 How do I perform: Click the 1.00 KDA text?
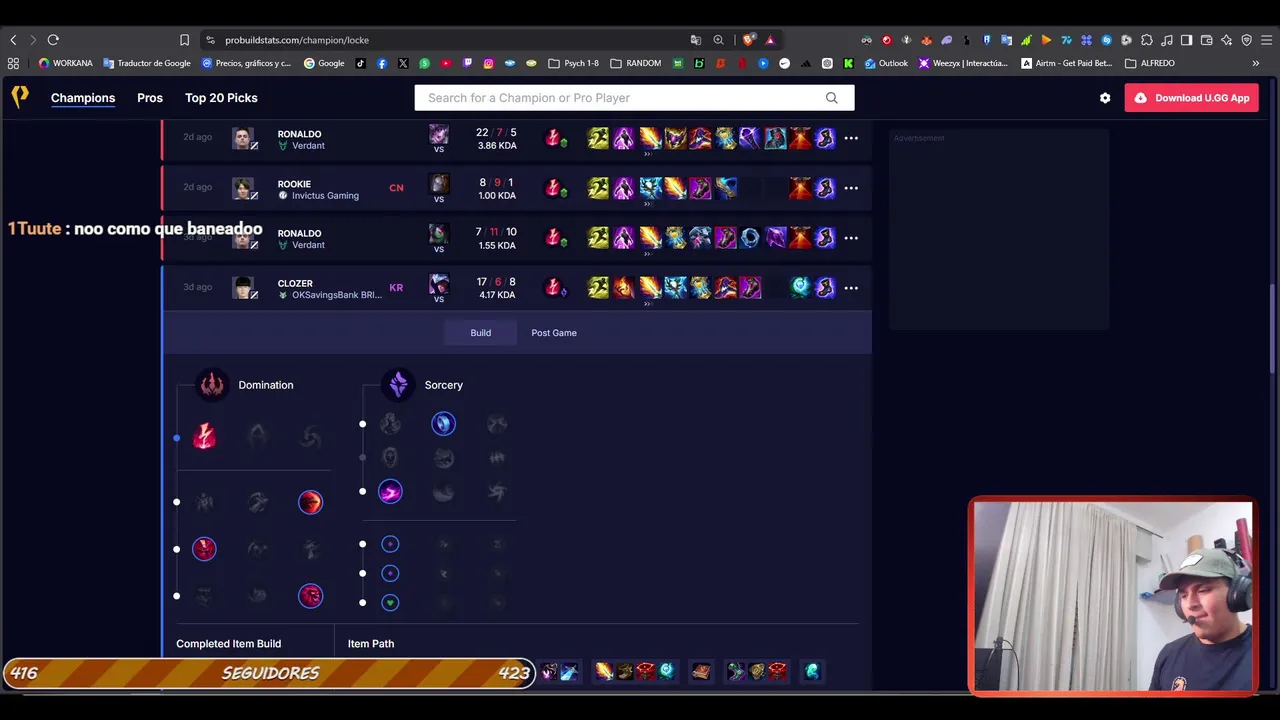pyautogui.click(x=497, y=196)
